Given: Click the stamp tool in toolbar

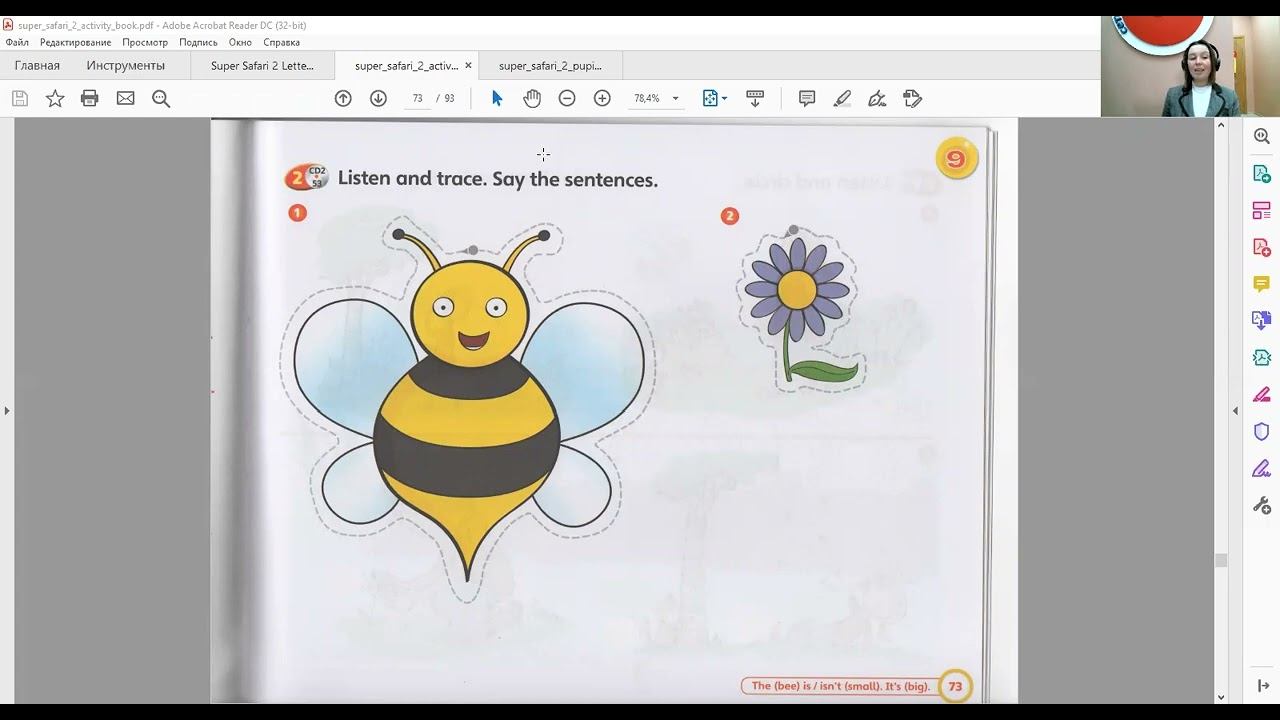Looking at the screenshot, I should click(x=912, y=98).
